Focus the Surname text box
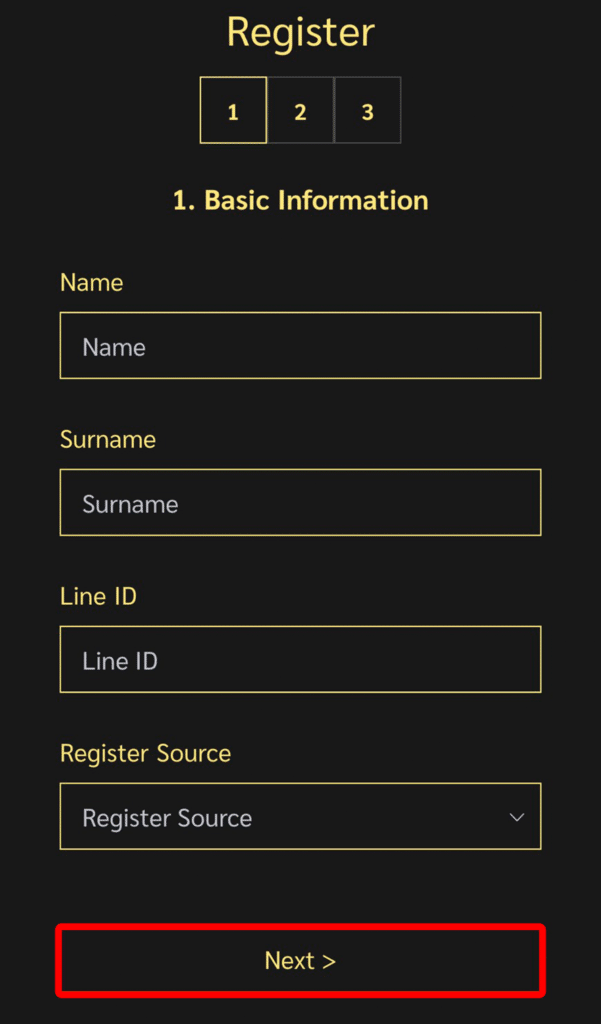This screenshot has height=1024, width=601. (300, 503)
